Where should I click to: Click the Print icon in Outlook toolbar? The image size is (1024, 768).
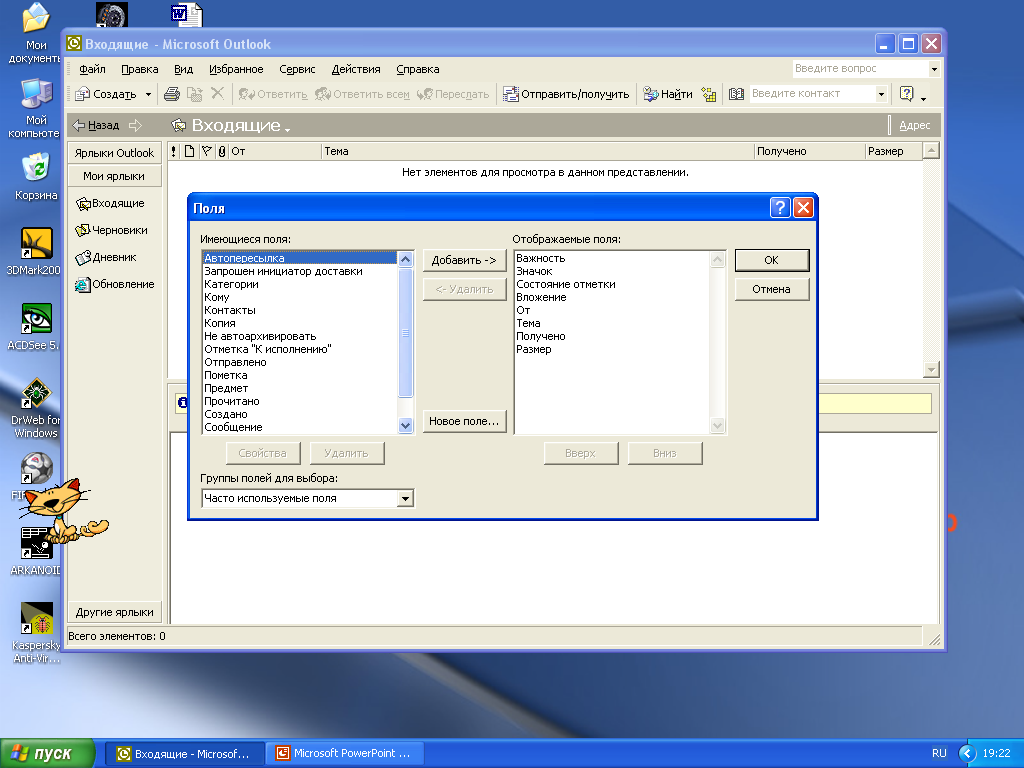click(x=172, y=94)
